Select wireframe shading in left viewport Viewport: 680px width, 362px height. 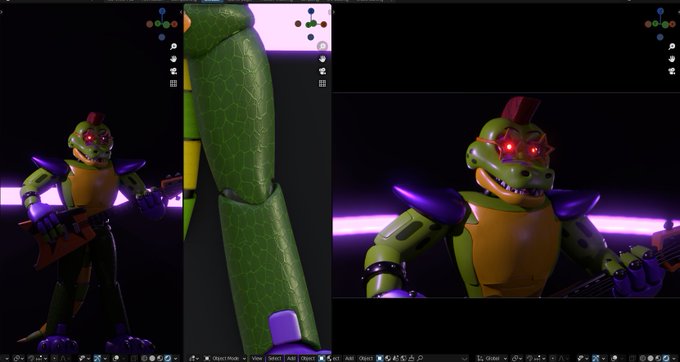coord(143,358)
